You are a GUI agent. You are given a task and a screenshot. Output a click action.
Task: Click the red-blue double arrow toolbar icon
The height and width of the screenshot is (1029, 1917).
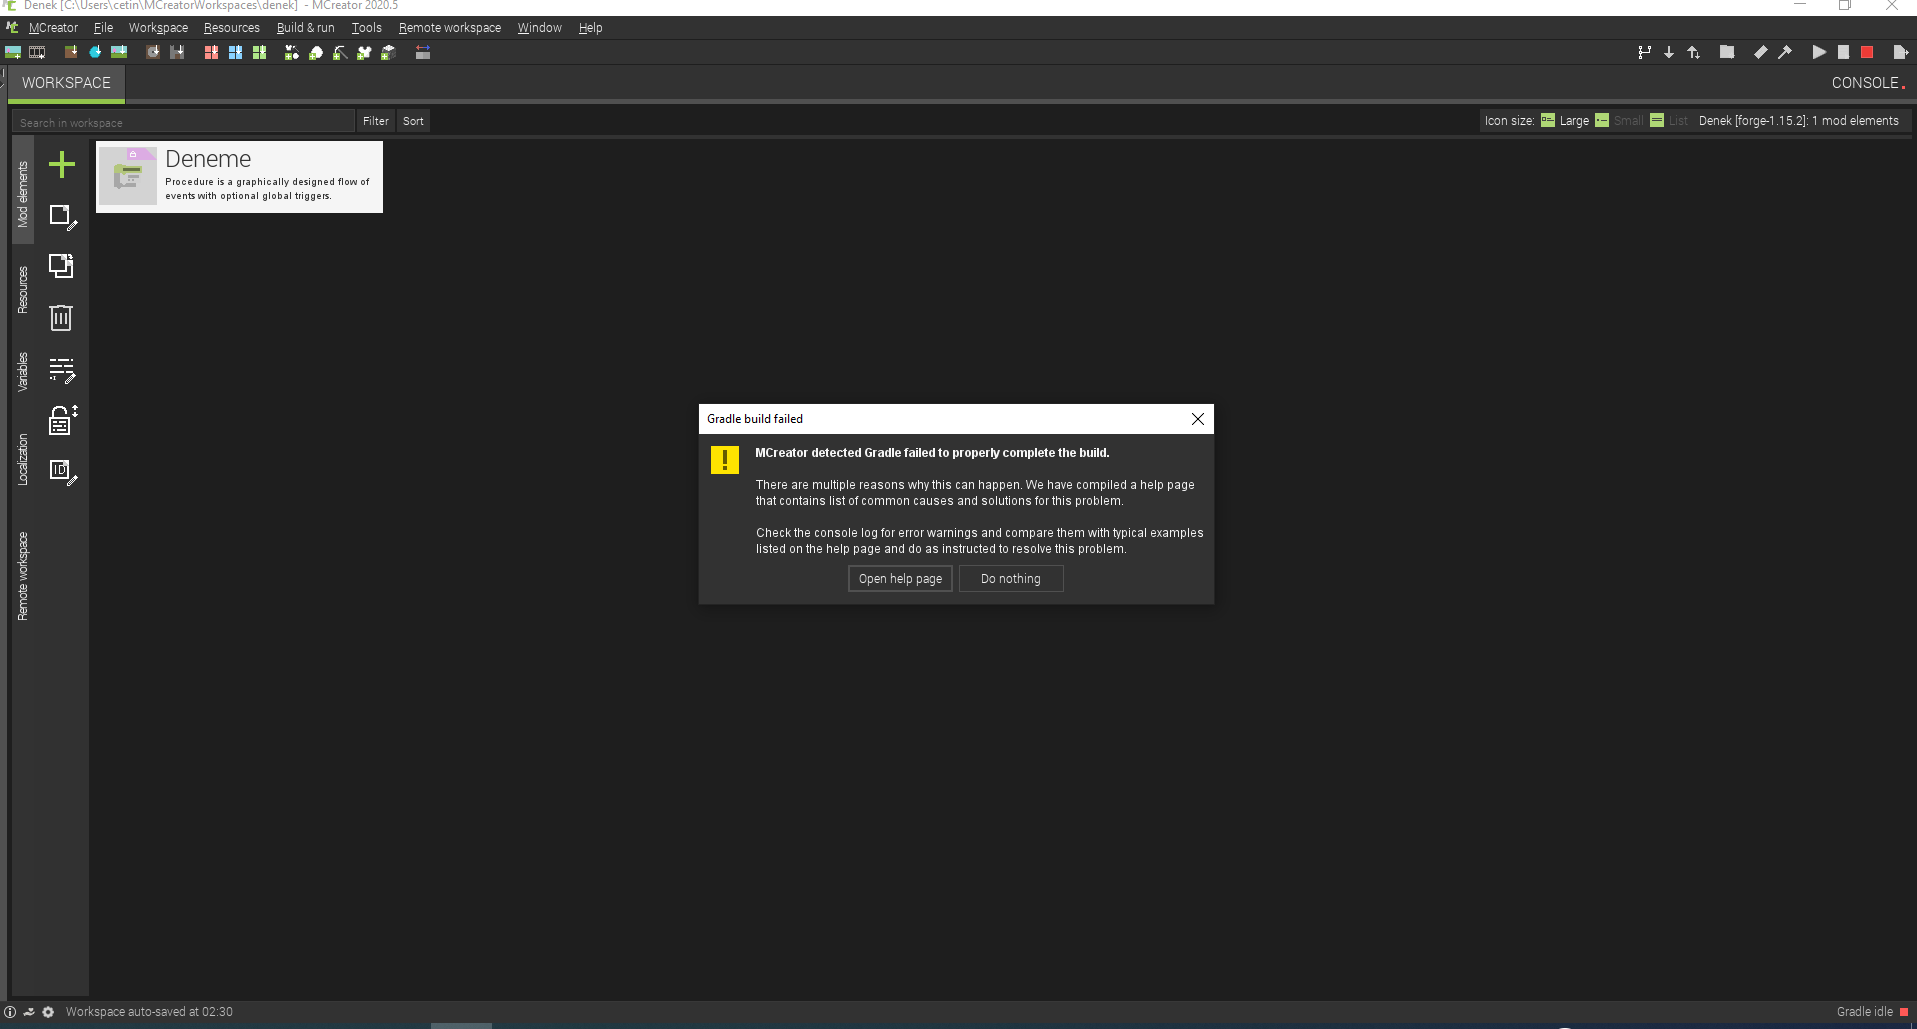[x=423, y=53]
